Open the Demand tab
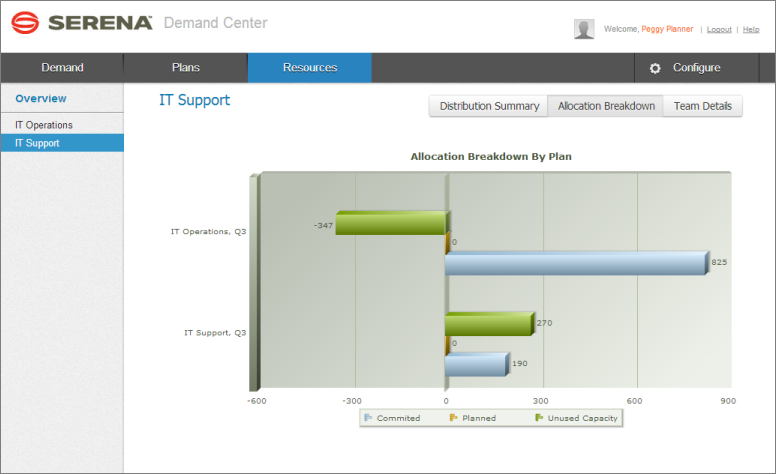Image resolution: width=776 pixels, height=474 pixels. (x=62, y=68)
